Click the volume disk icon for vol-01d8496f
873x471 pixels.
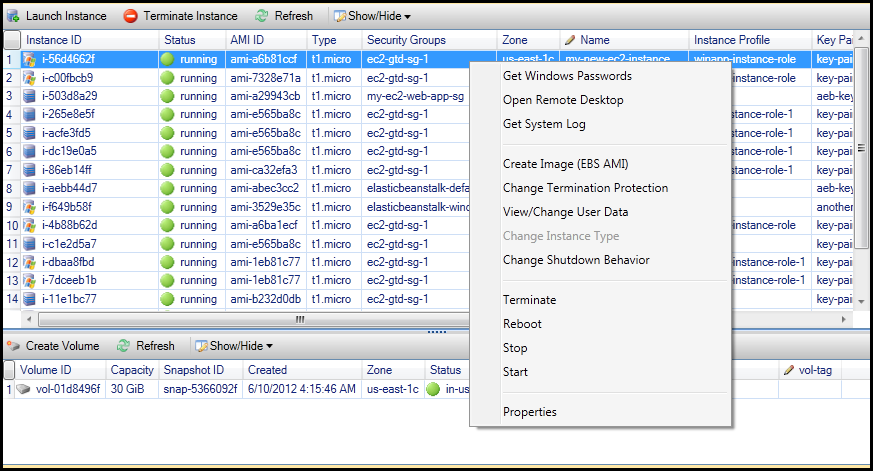click(x=25, y=389)
